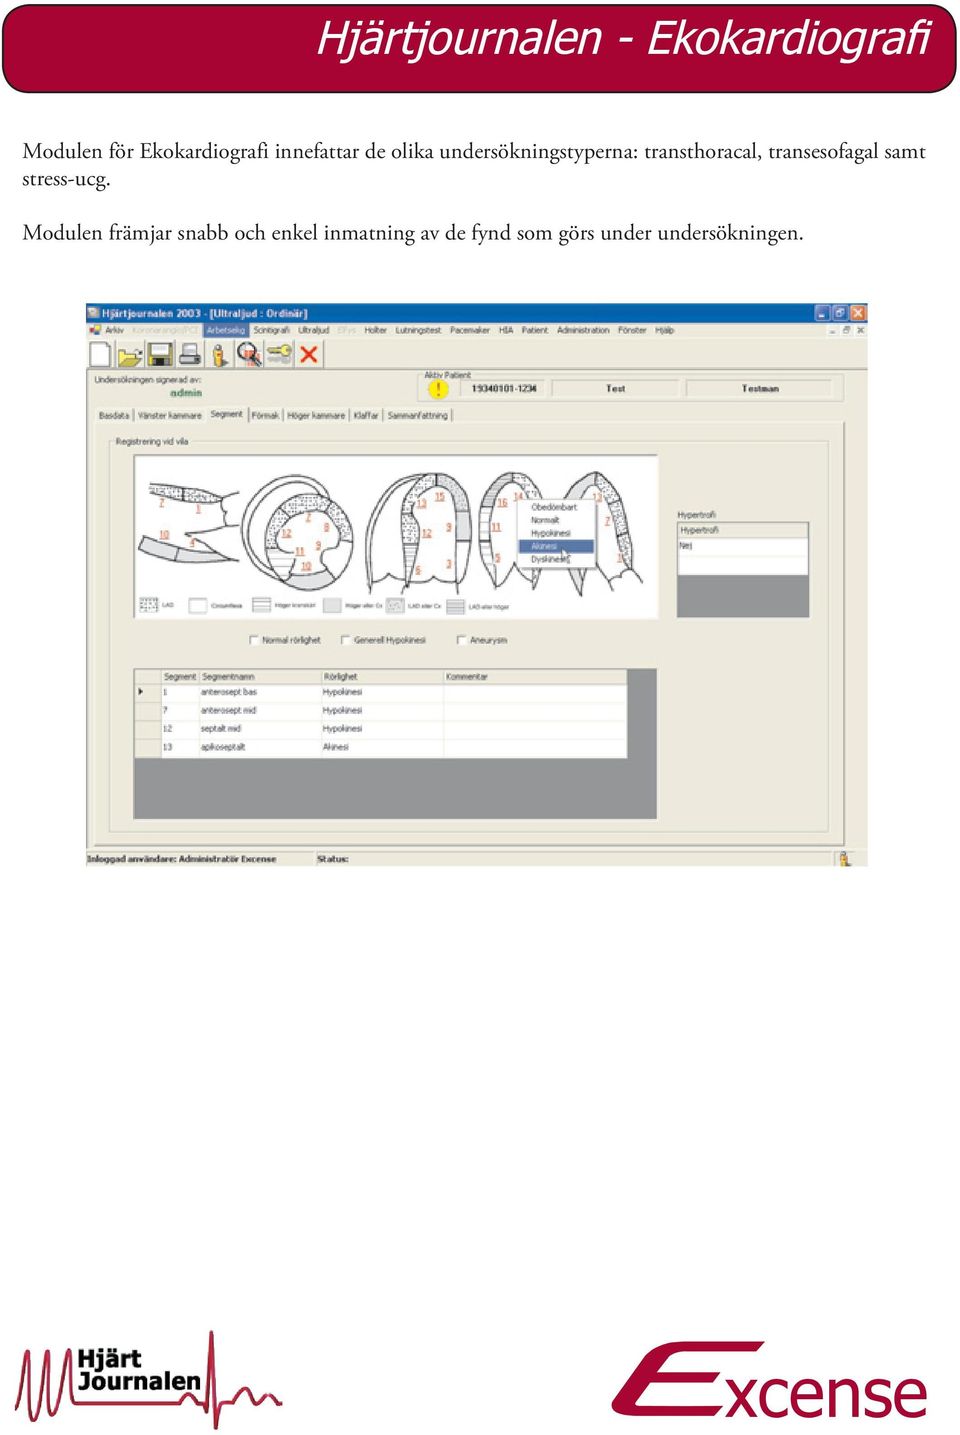Tick the Generell Hypokinesi checkbox
Viewport: 960px width, 1435px height.
coord(346,640)
